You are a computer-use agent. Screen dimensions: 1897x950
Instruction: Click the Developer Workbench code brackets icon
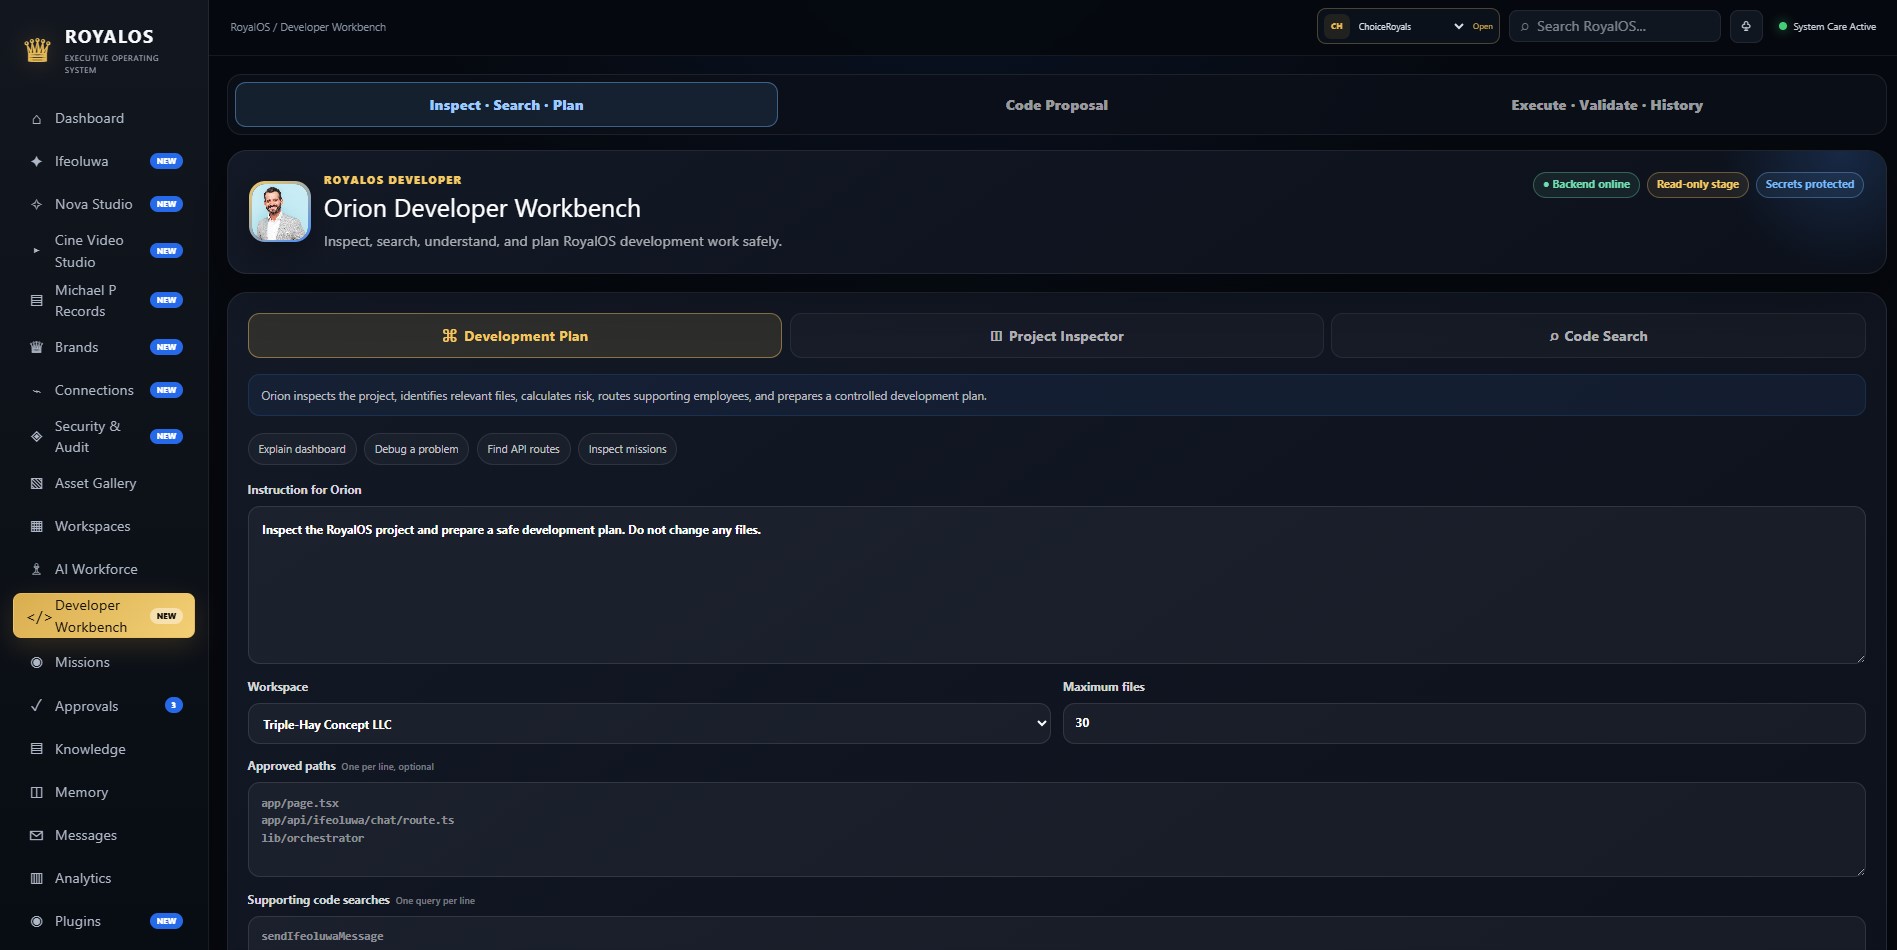coord(39,617)
